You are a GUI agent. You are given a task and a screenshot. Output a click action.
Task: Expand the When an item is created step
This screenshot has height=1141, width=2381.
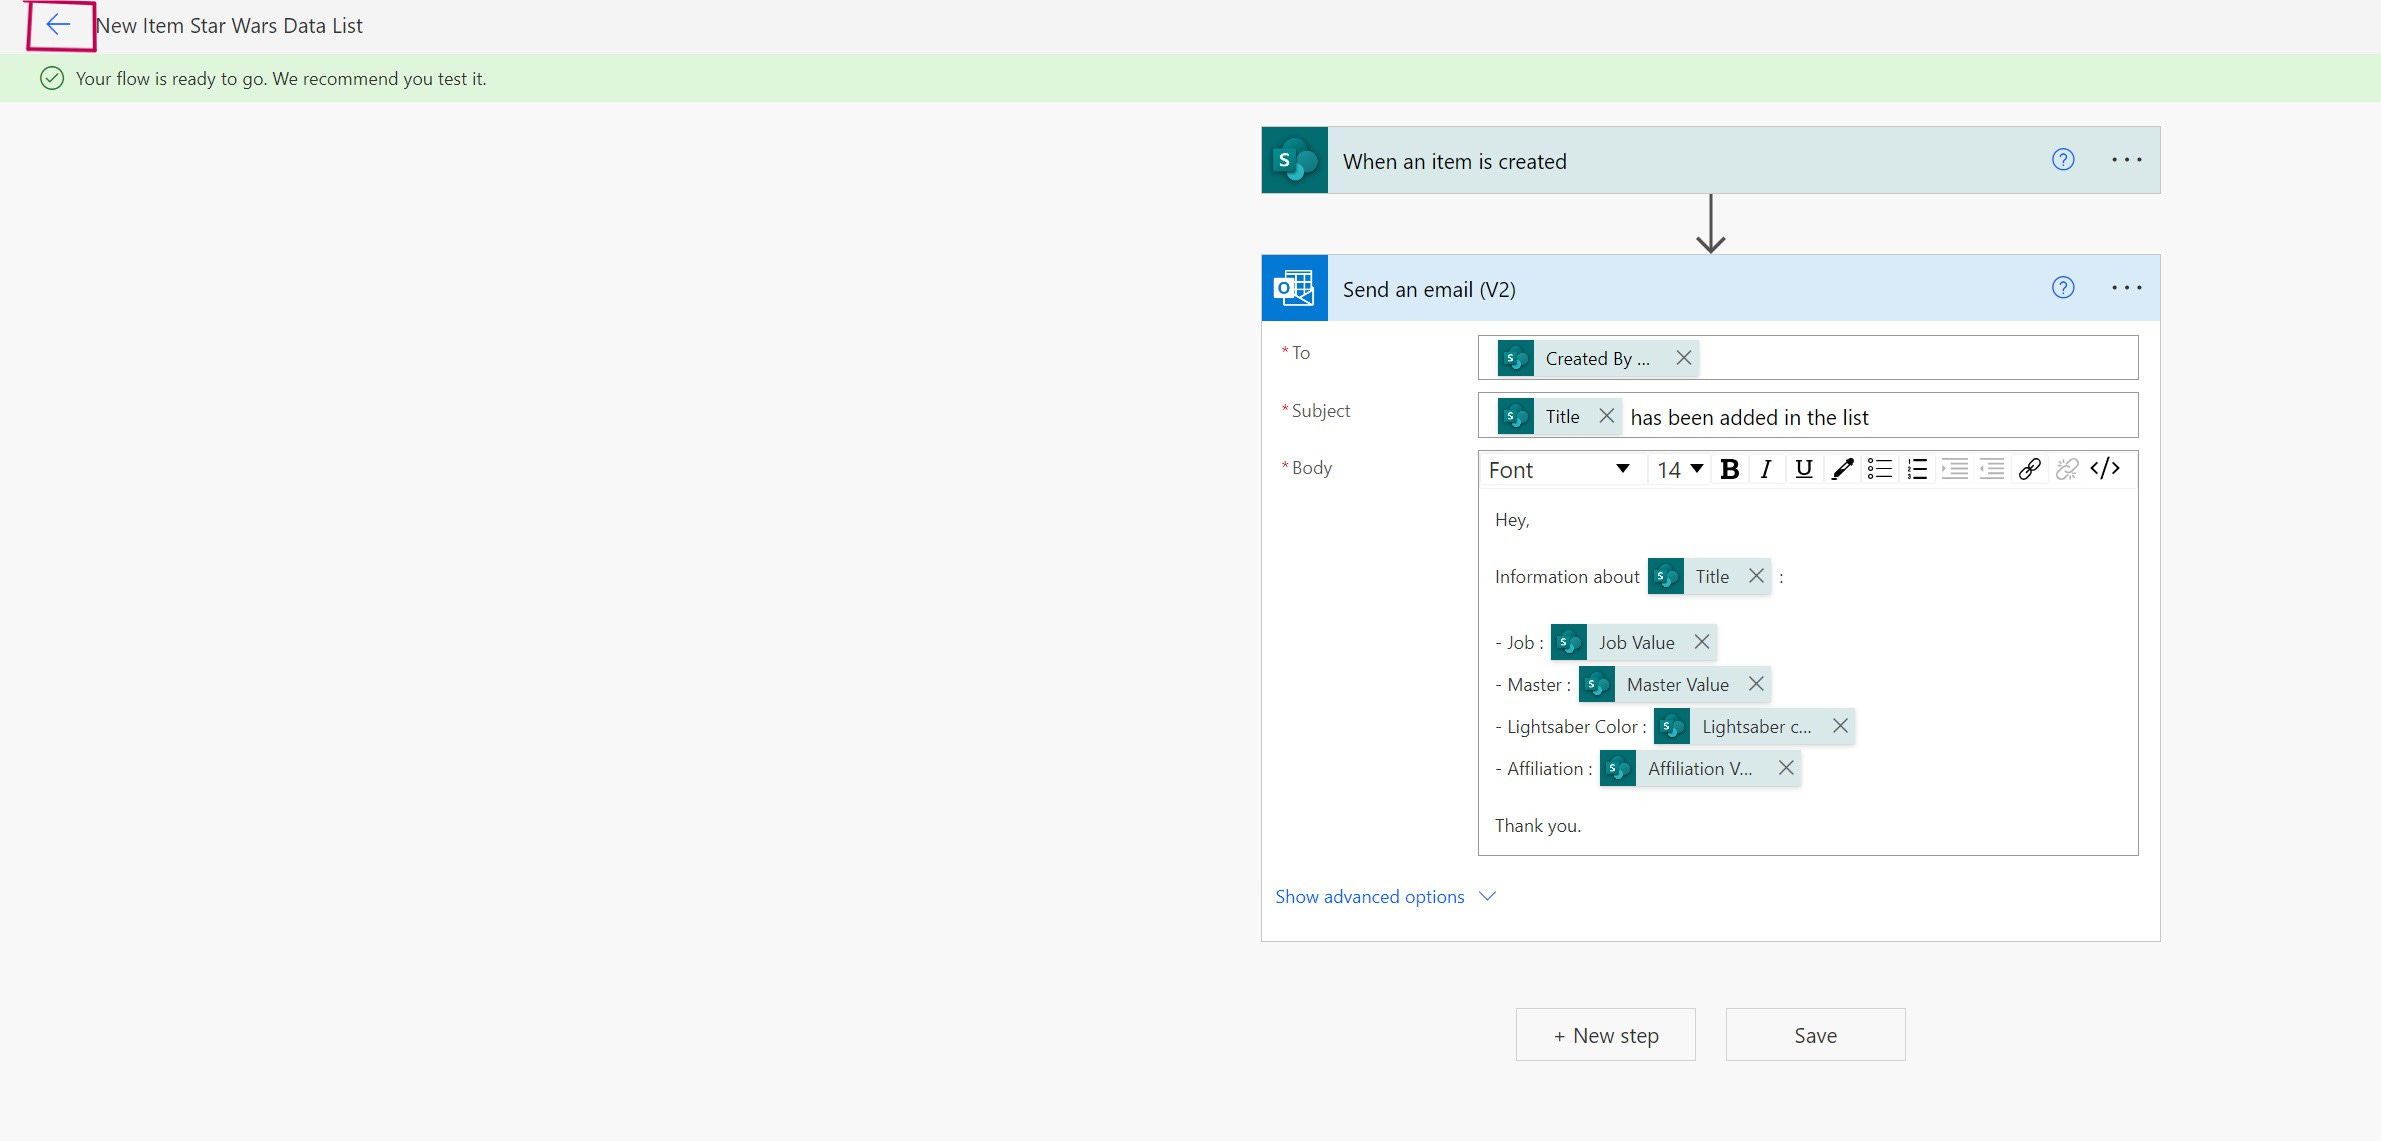coord(1710,160)
